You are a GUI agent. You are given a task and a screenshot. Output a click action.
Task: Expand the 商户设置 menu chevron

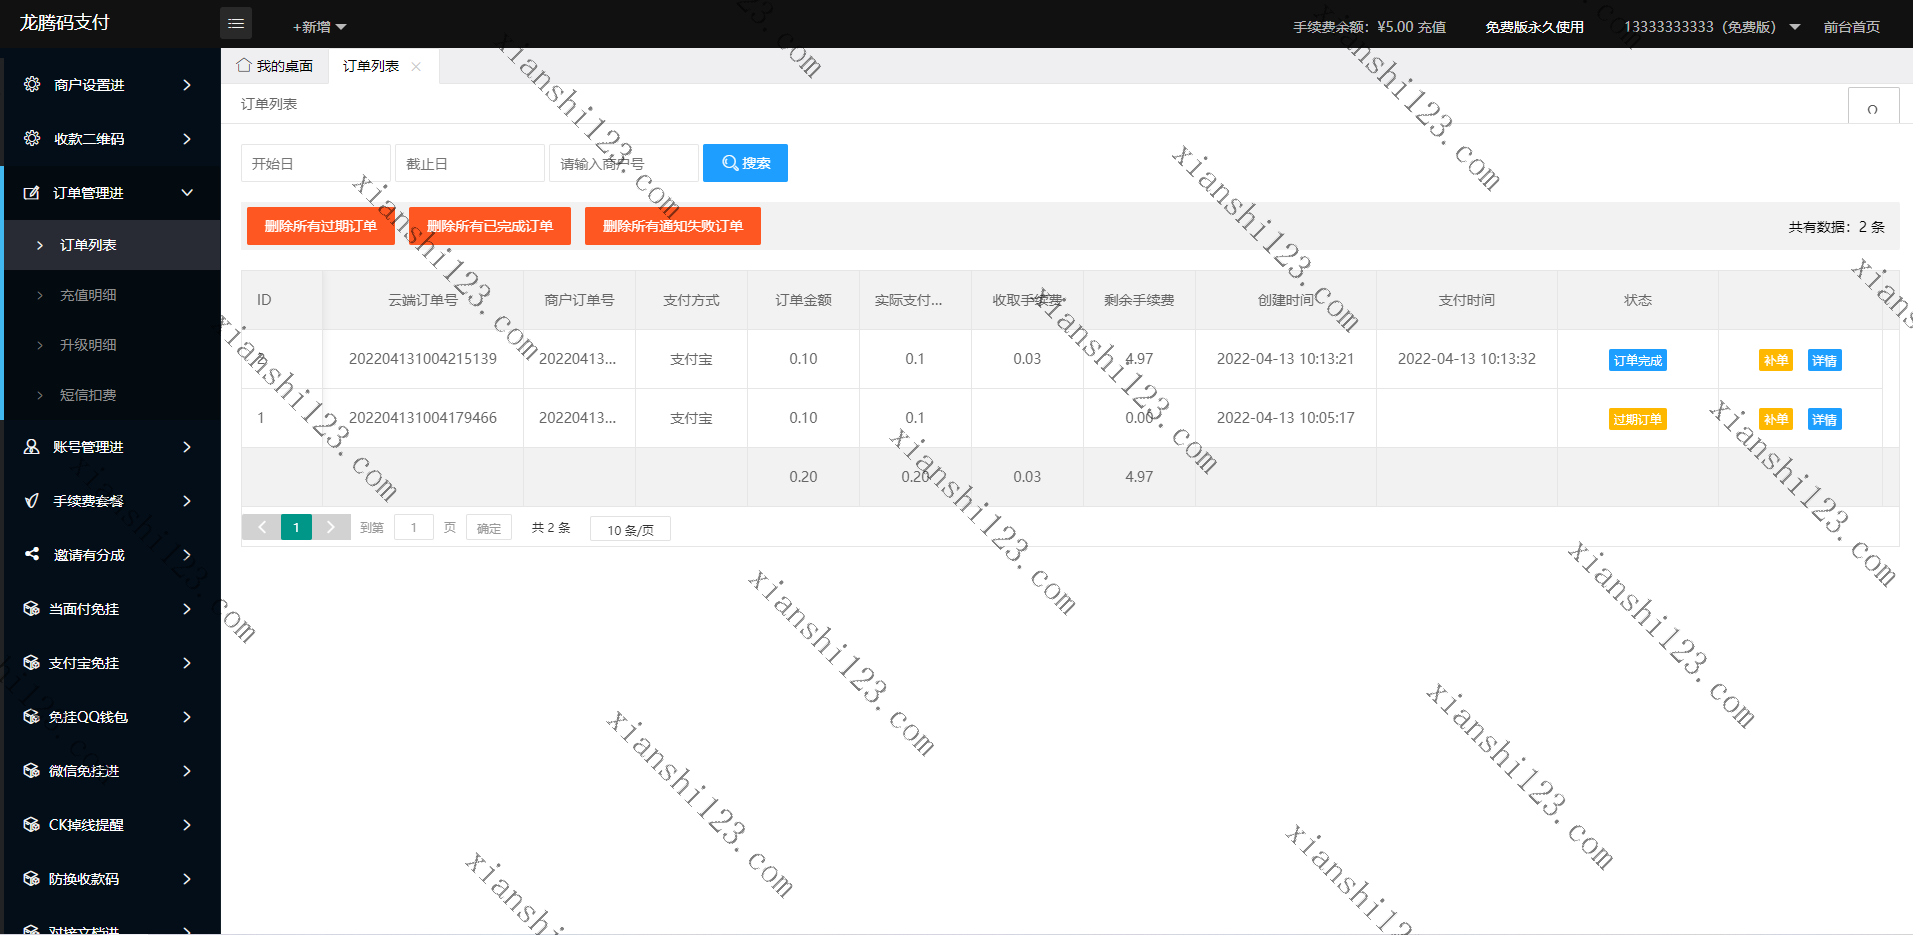coord(187,85)
